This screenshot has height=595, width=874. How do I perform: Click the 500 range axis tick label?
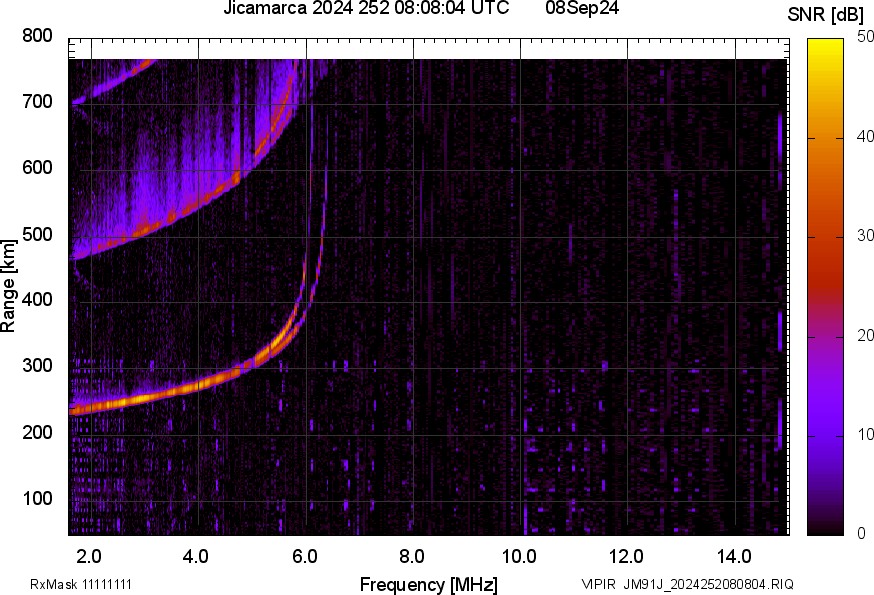[37, 235]
